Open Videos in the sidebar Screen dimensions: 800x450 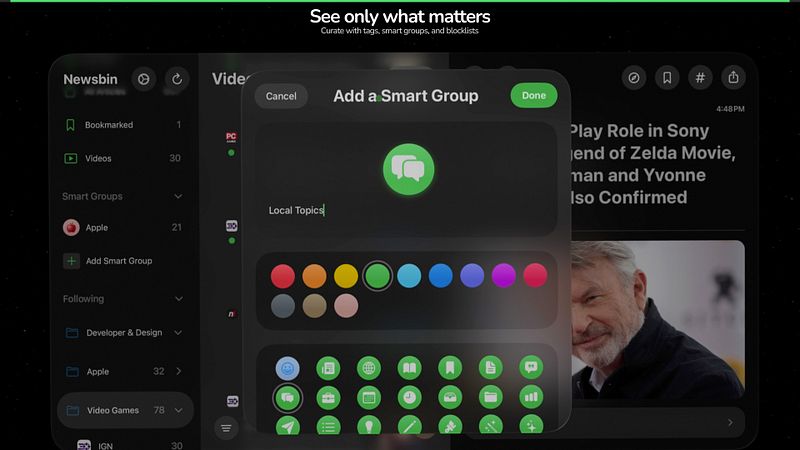[x=122, y=158]
